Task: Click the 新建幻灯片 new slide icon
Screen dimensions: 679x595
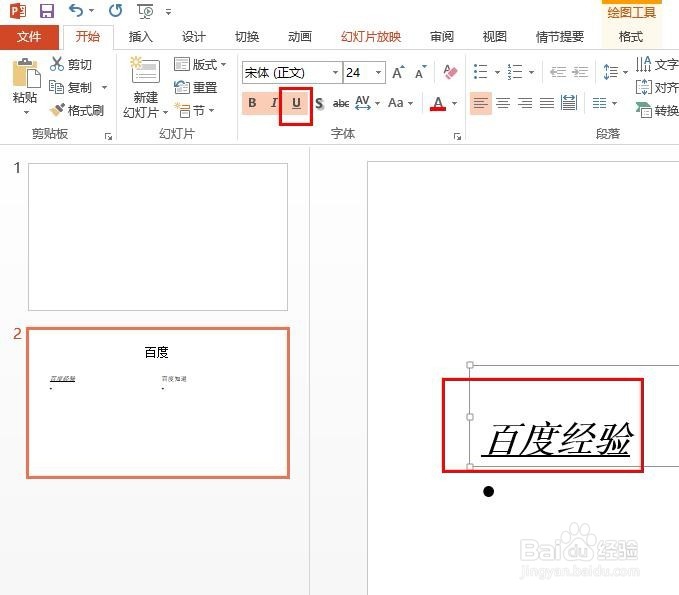Action: click(x=146, y=71)
